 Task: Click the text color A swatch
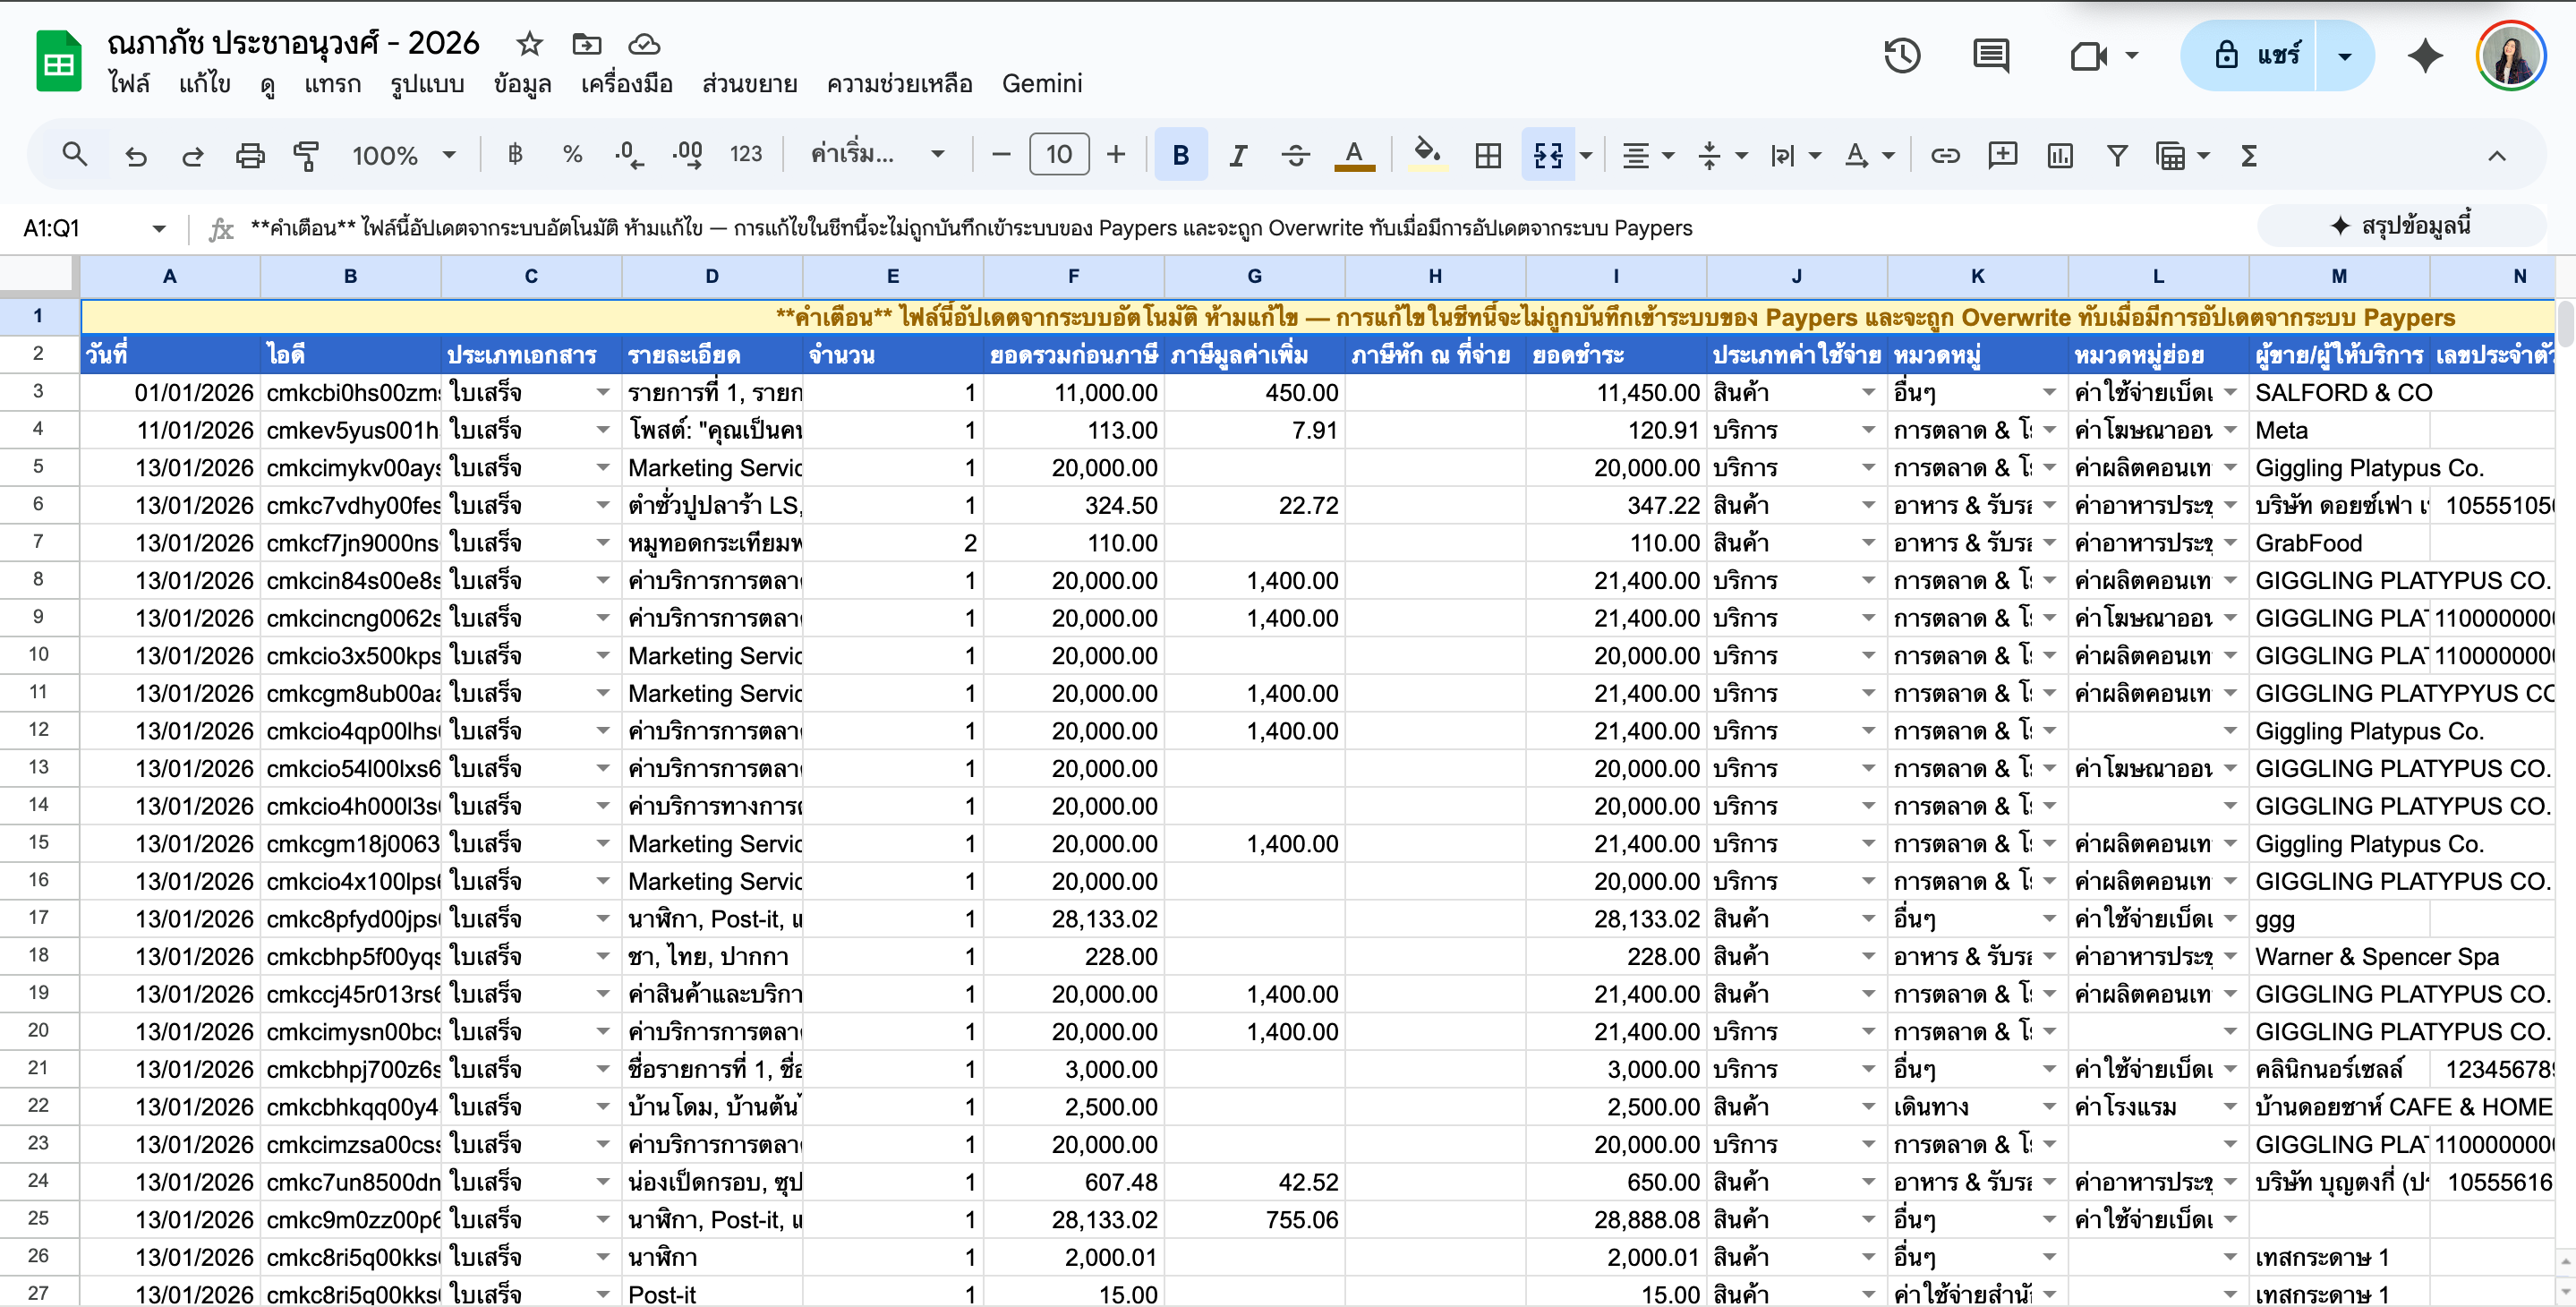(1354, 155)
